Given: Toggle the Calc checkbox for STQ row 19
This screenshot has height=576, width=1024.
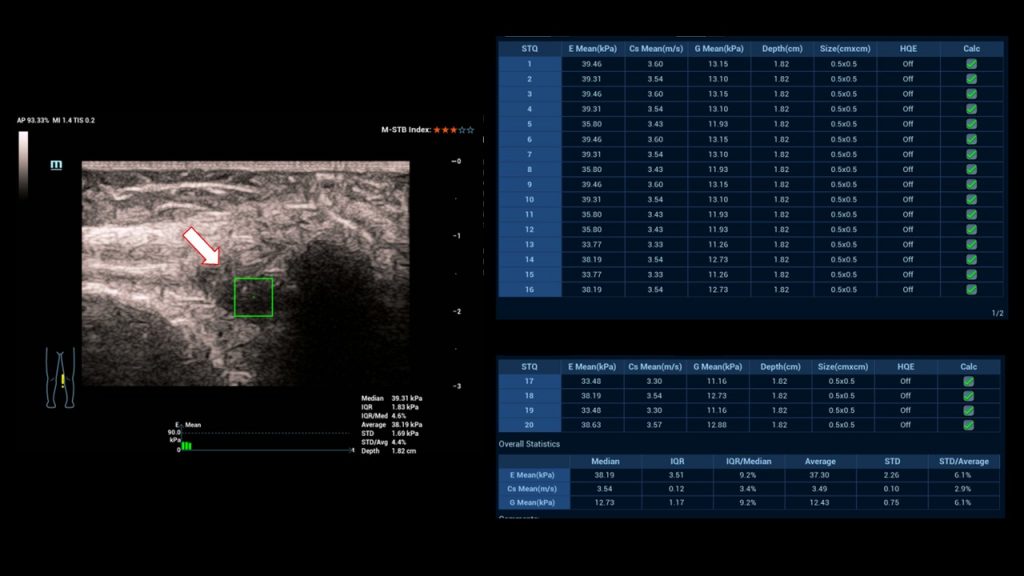Looking at the screenshot, I should (x=968, y=410).
